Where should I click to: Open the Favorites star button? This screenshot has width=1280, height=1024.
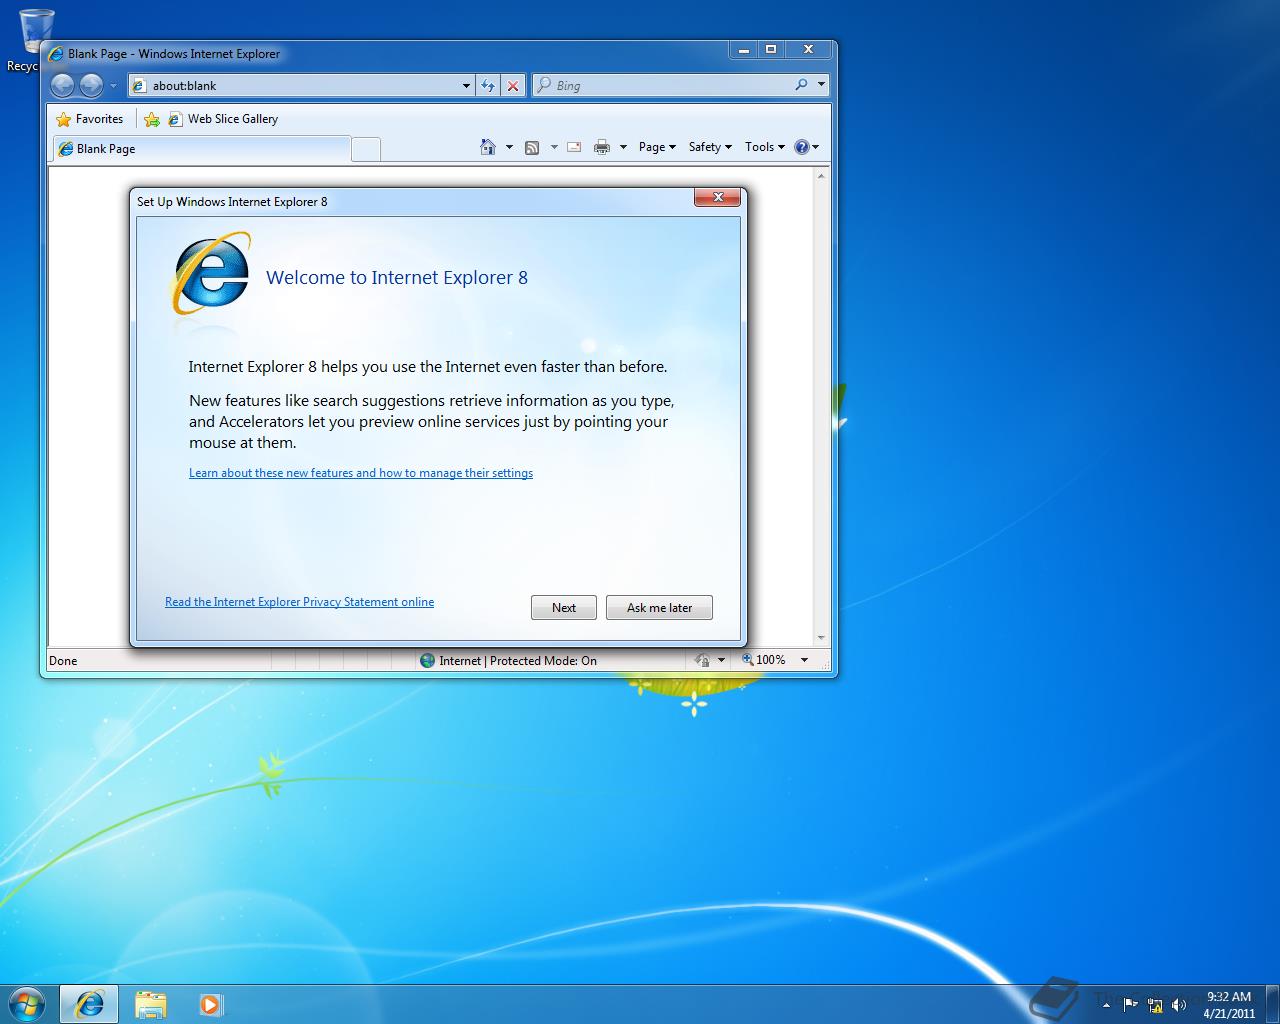[x=90, y=119]
